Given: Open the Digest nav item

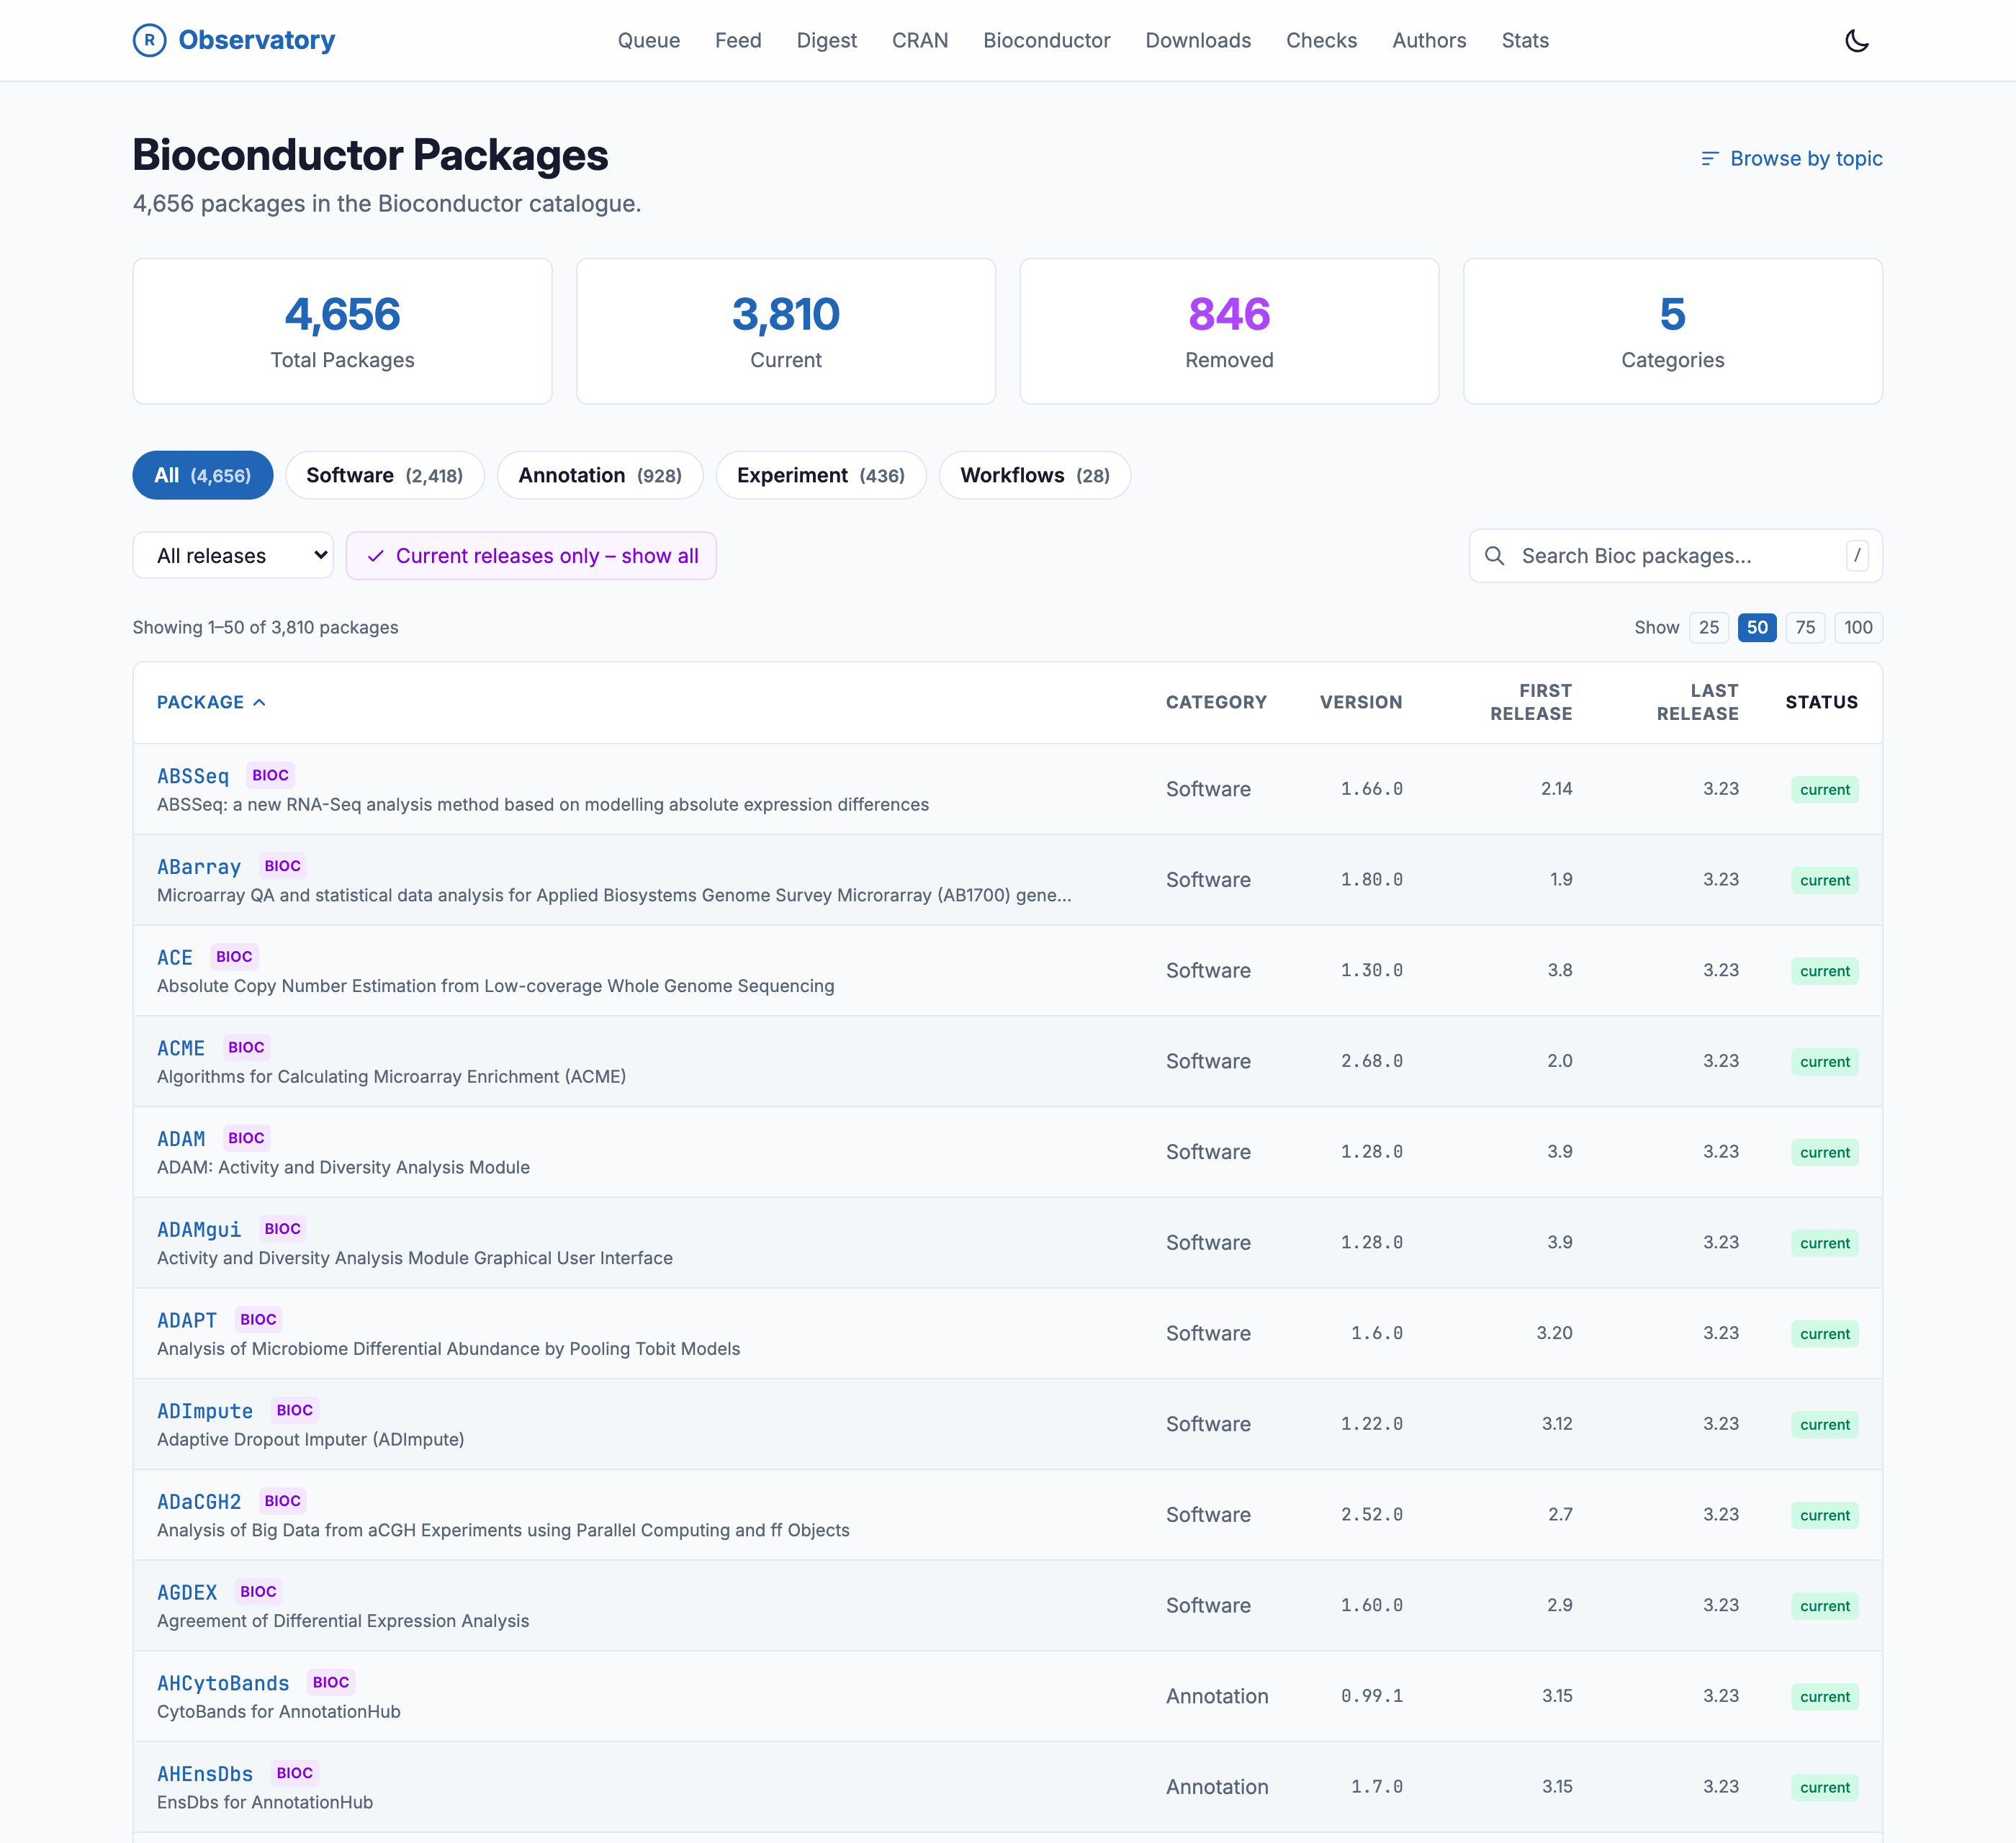Looking at the screenshot, I should [826, 40].
